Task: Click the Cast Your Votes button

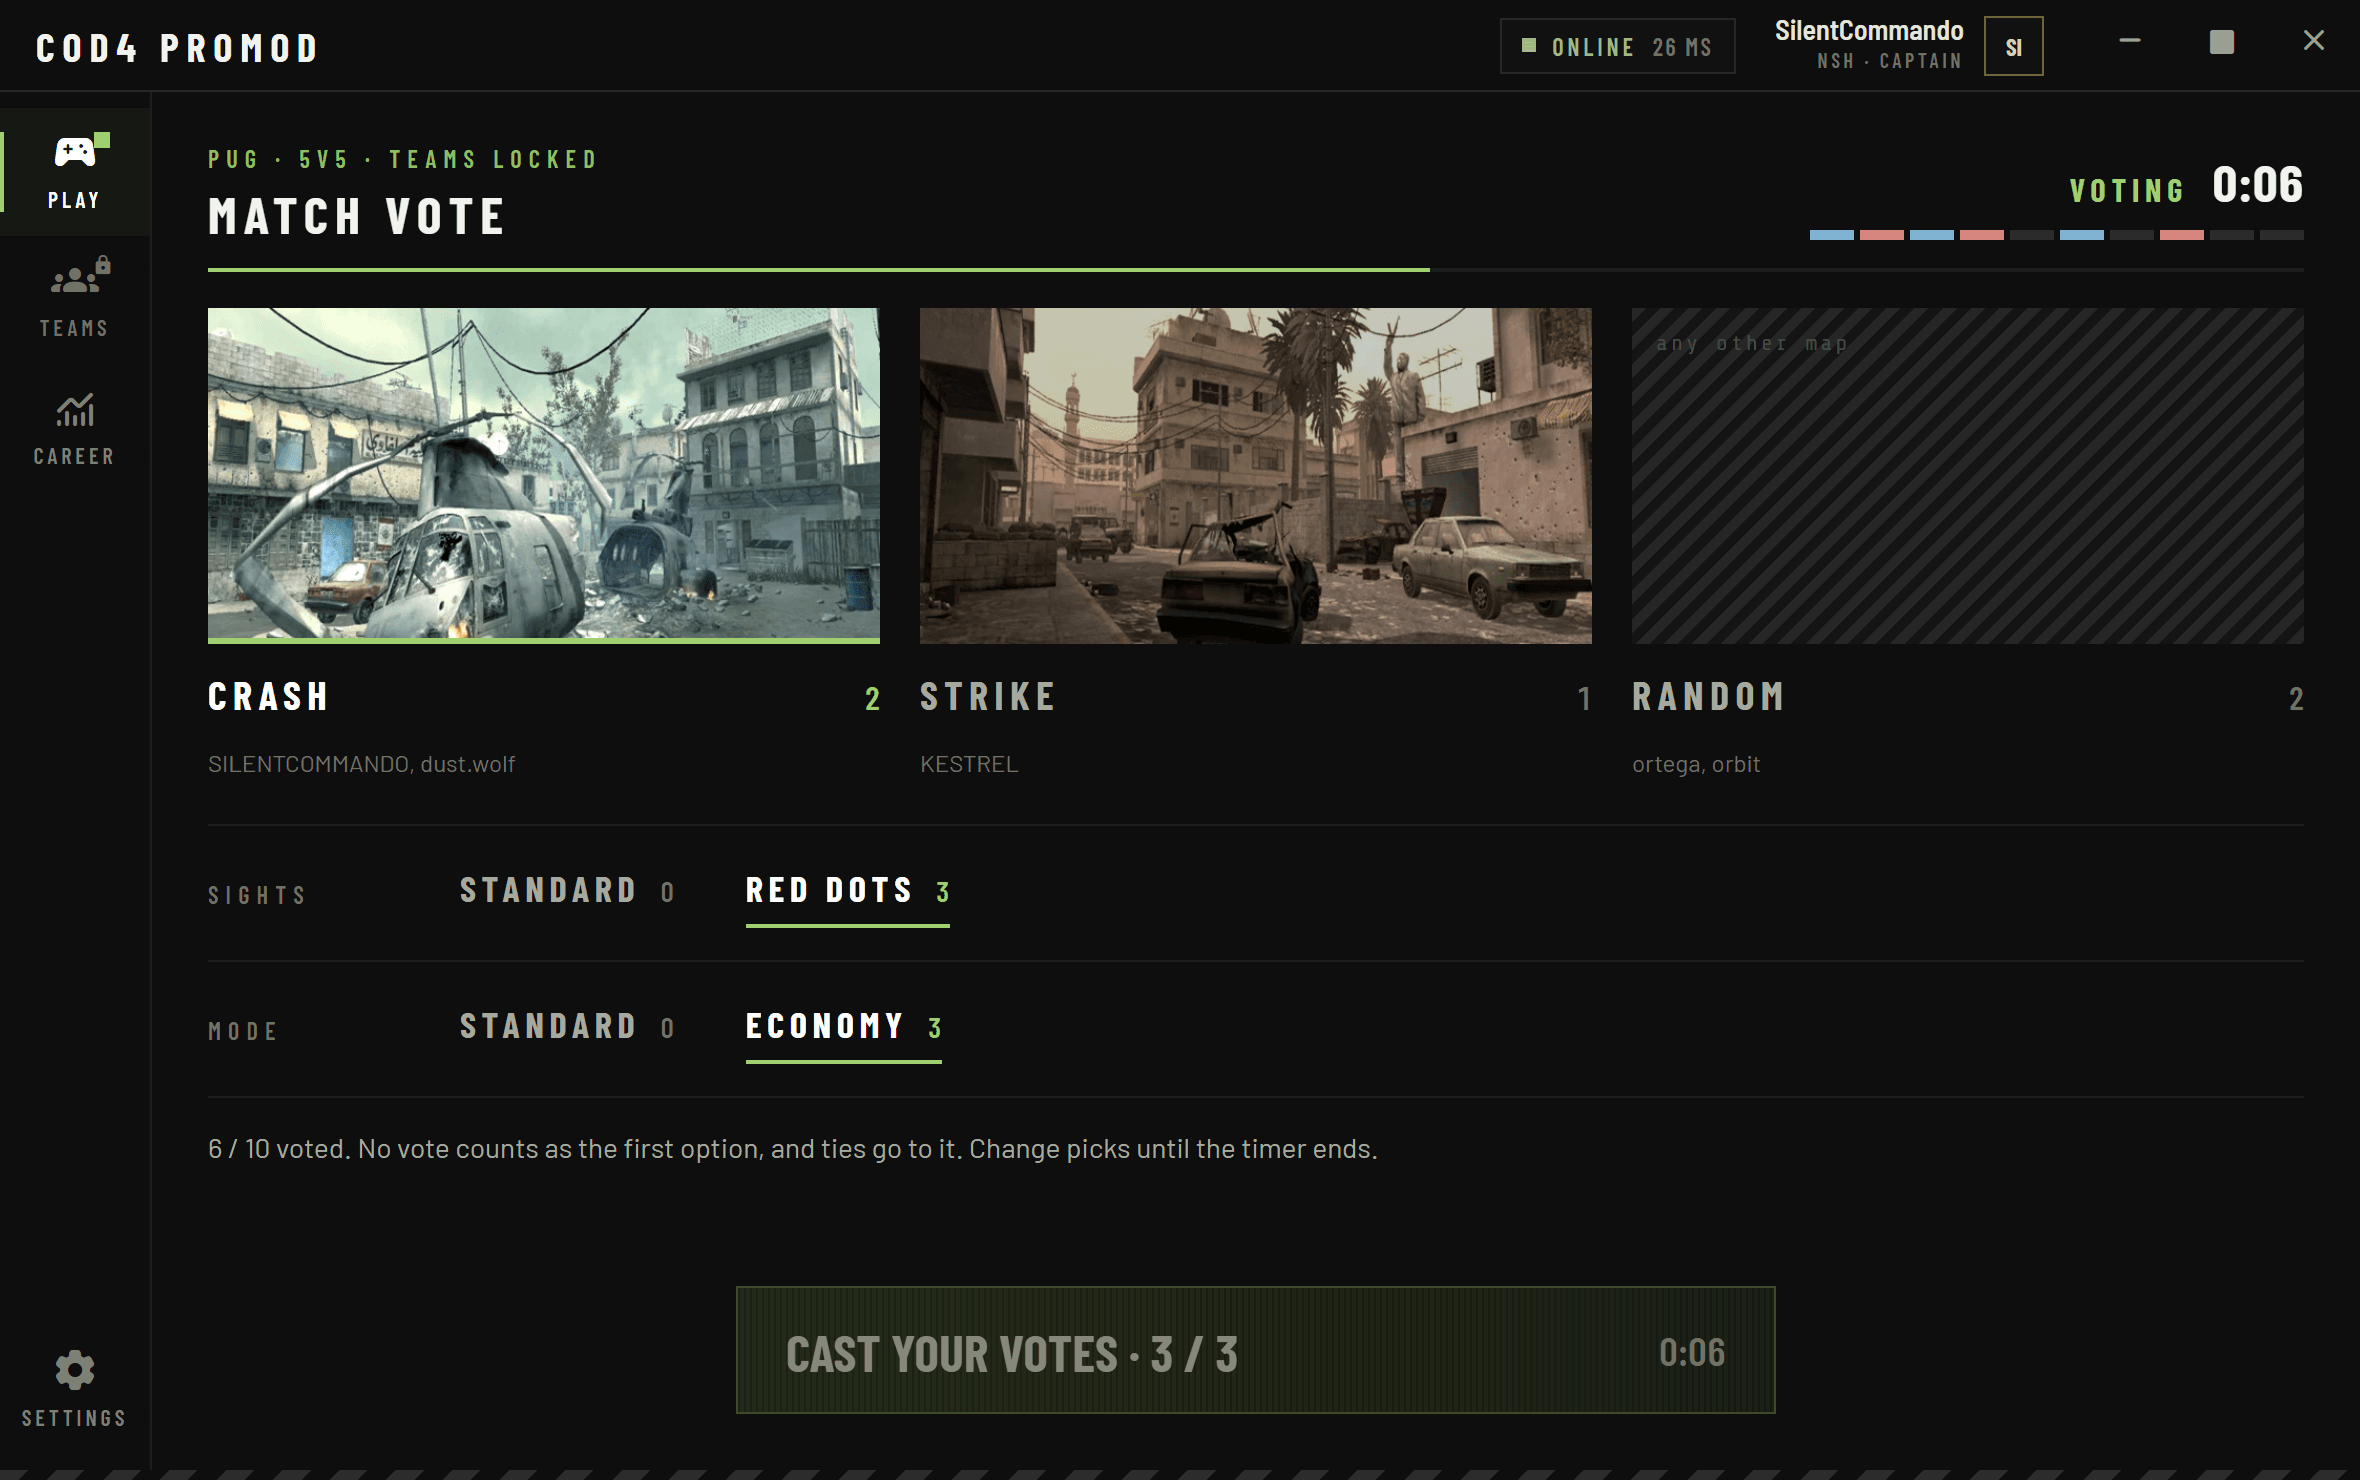Action: pos(1255,1350)
